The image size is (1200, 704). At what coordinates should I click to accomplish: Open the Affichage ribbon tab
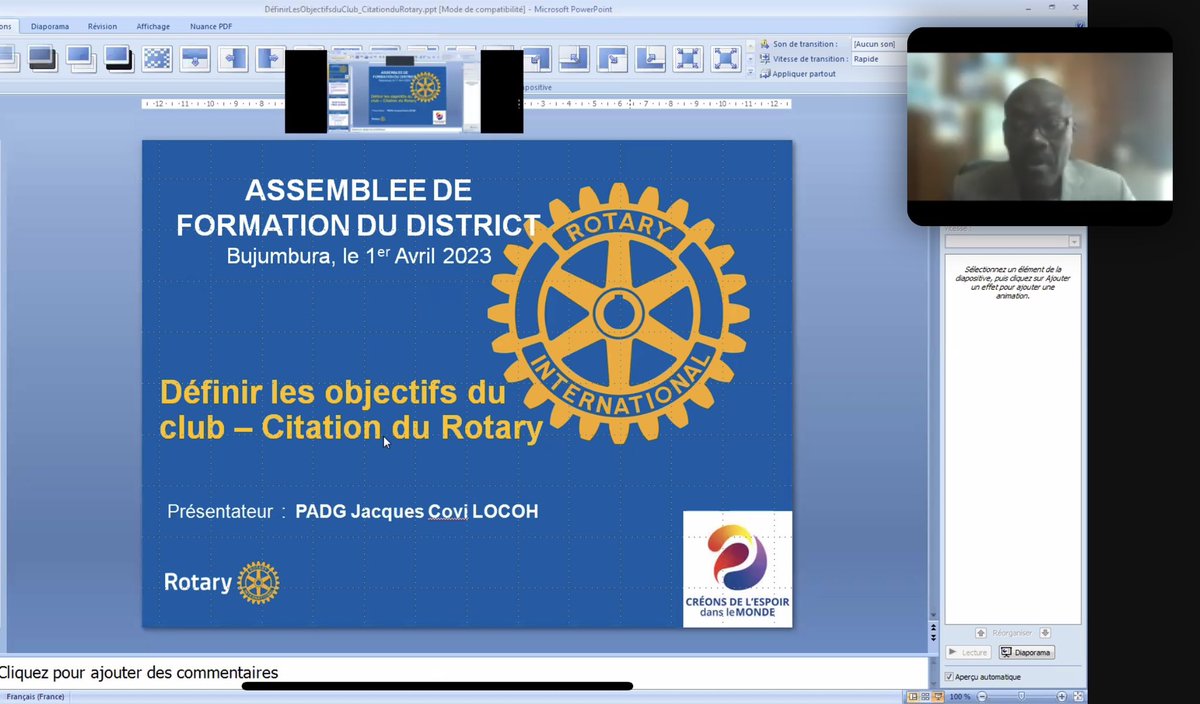pos(153,26)
